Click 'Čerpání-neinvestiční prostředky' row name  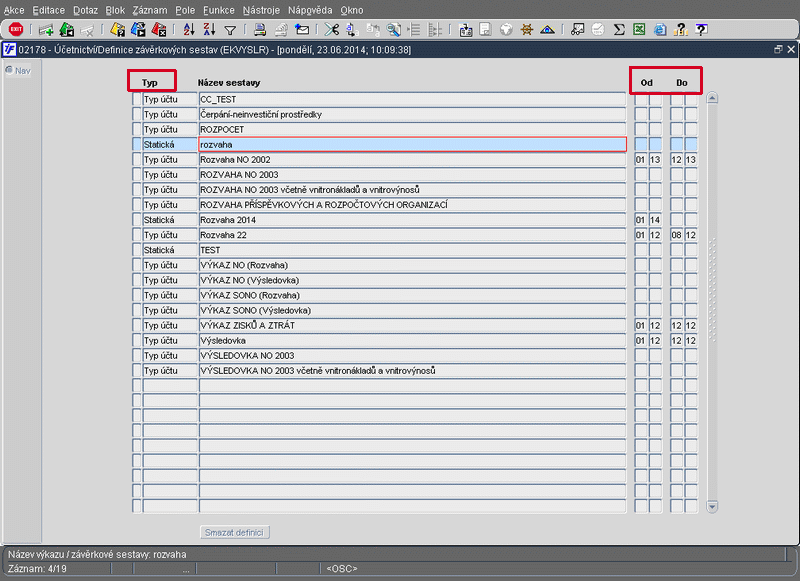click(x=412, y=115)
